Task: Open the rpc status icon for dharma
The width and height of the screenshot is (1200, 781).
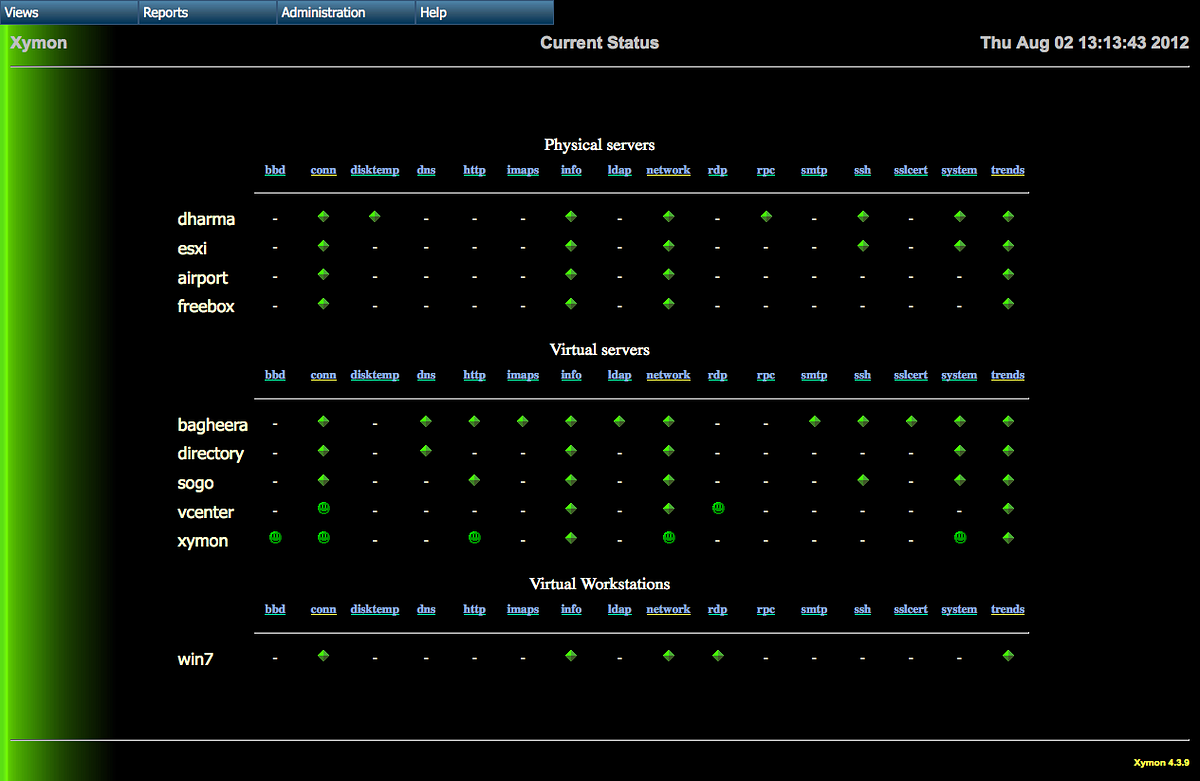Action: (766, 216)
